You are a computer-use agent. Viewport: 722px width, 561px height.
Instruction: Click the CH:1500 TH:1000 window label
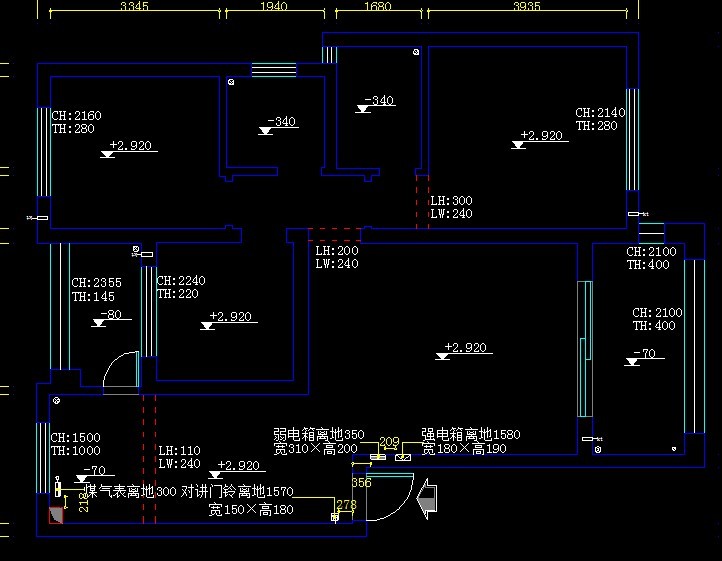76,444
